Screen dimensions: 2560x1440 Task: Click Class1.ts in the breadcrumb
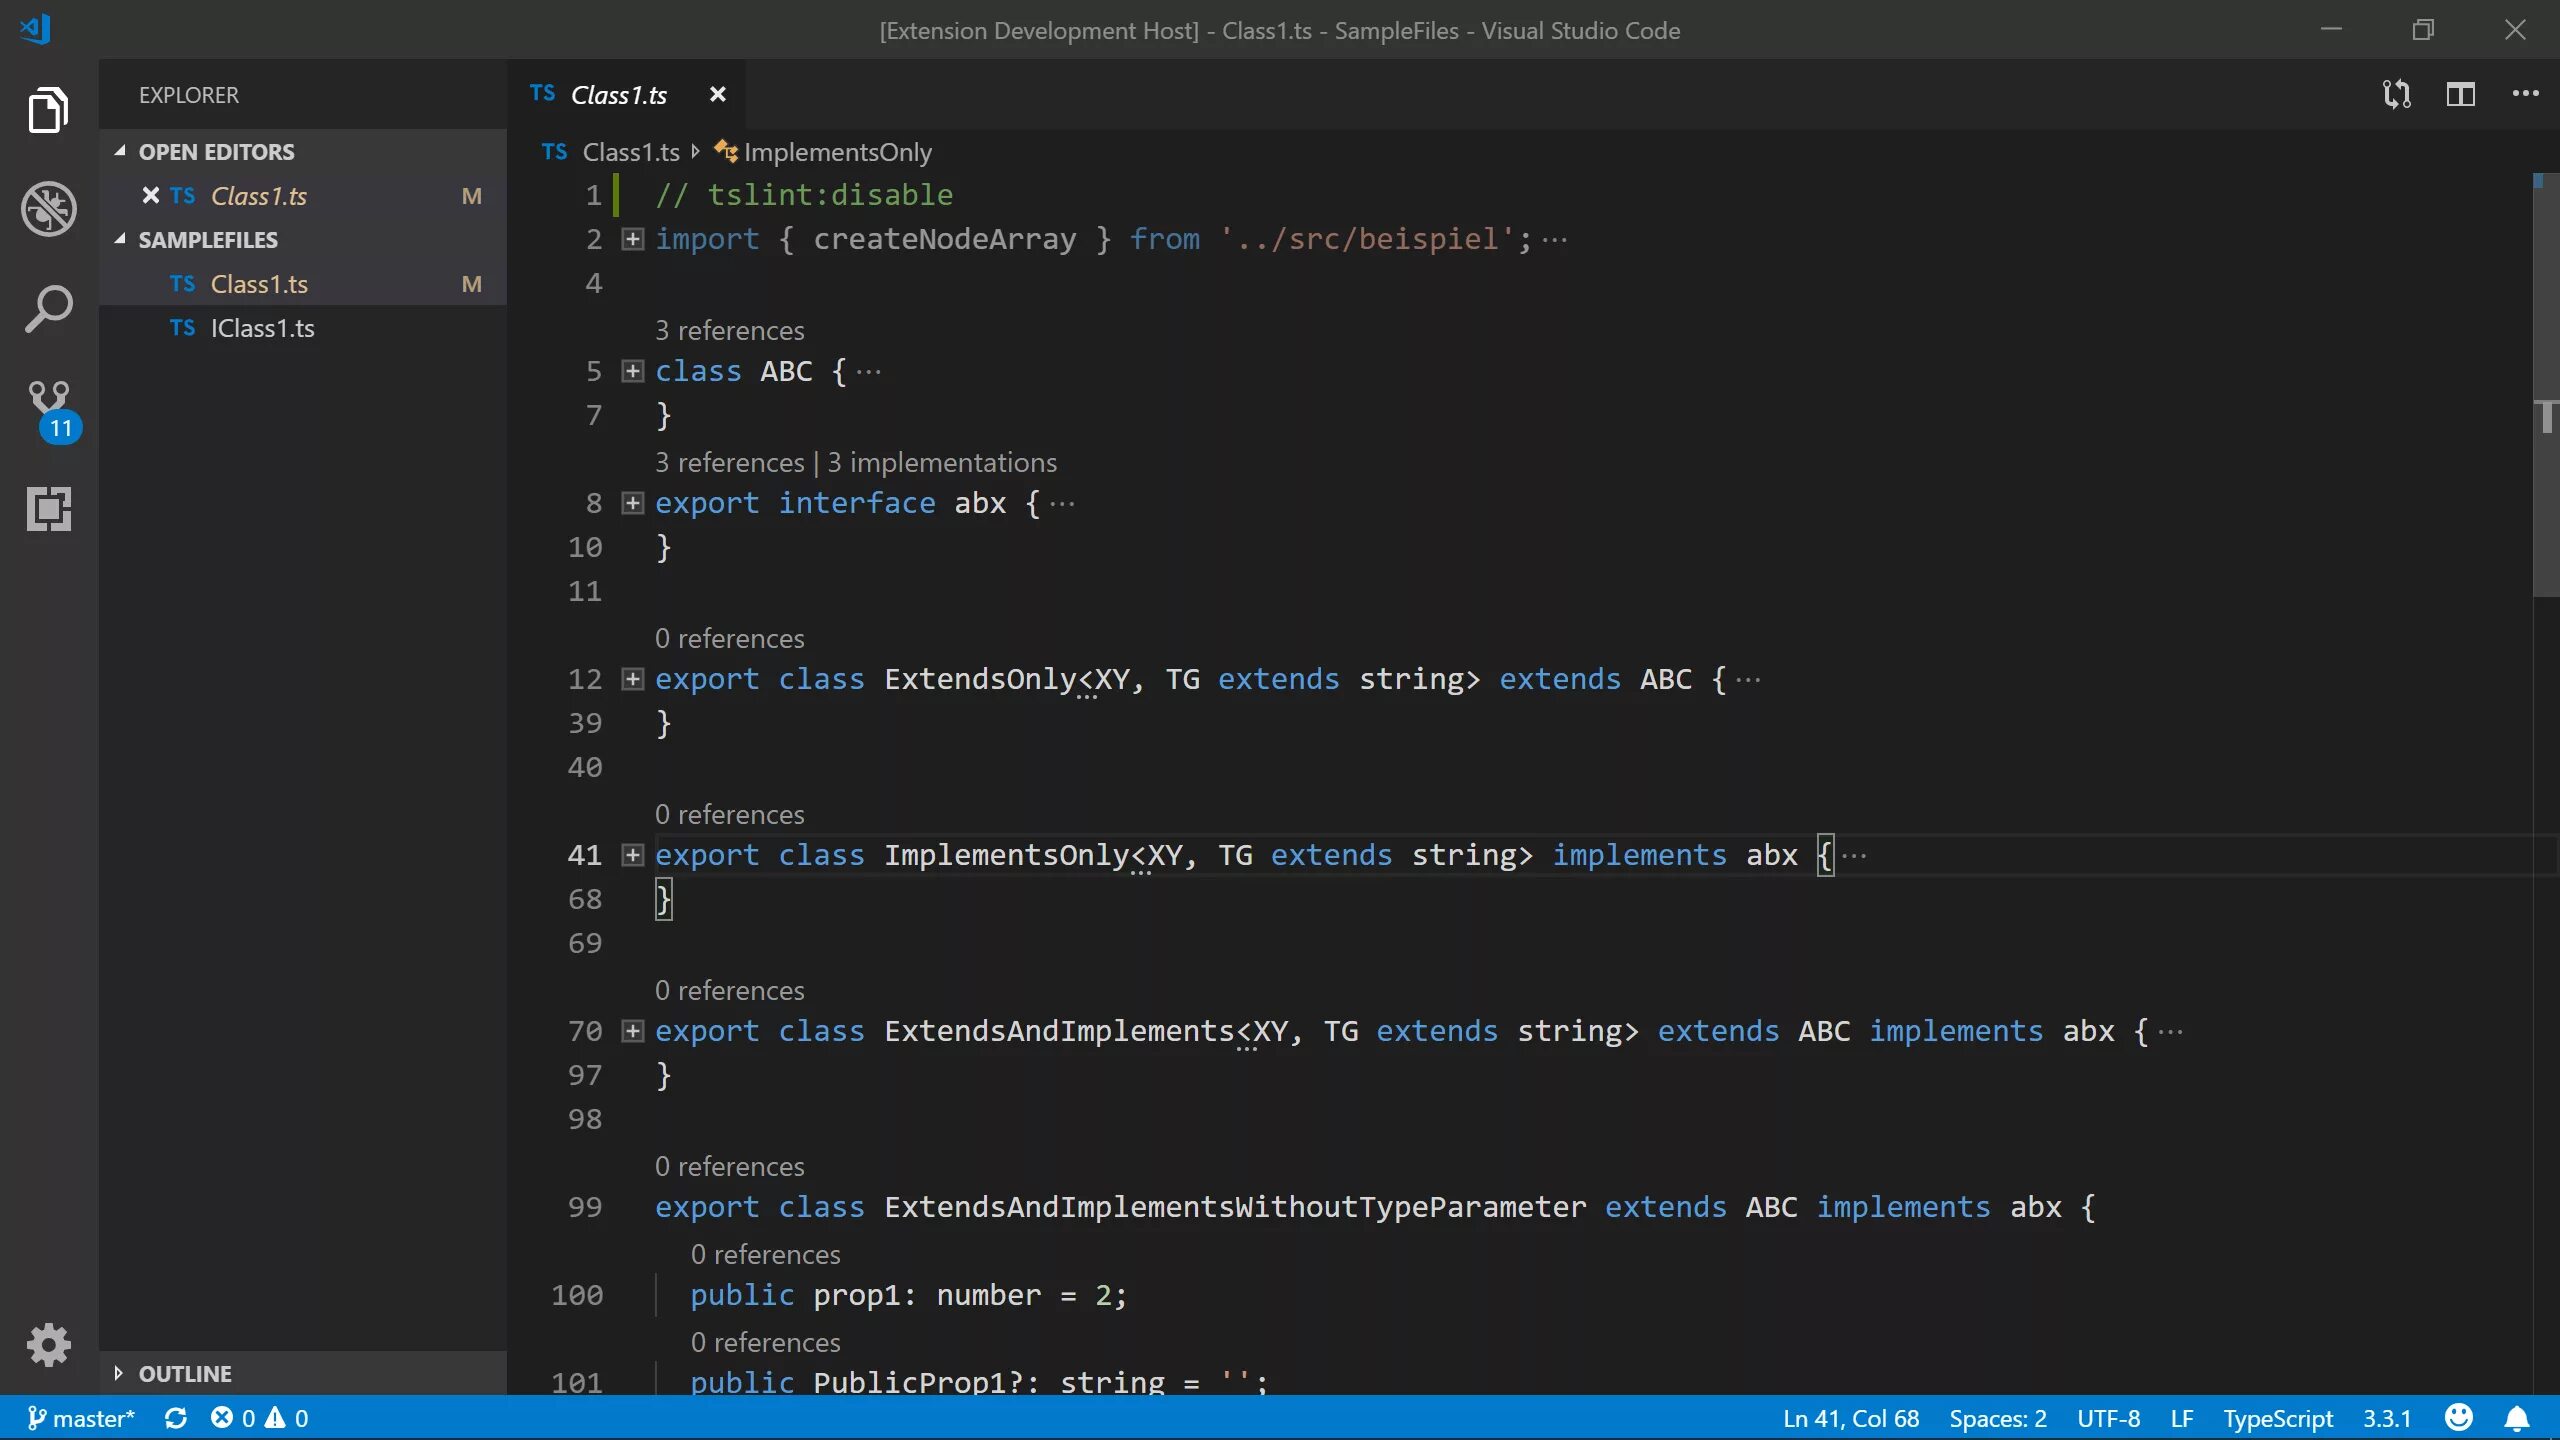pos(631,152)
